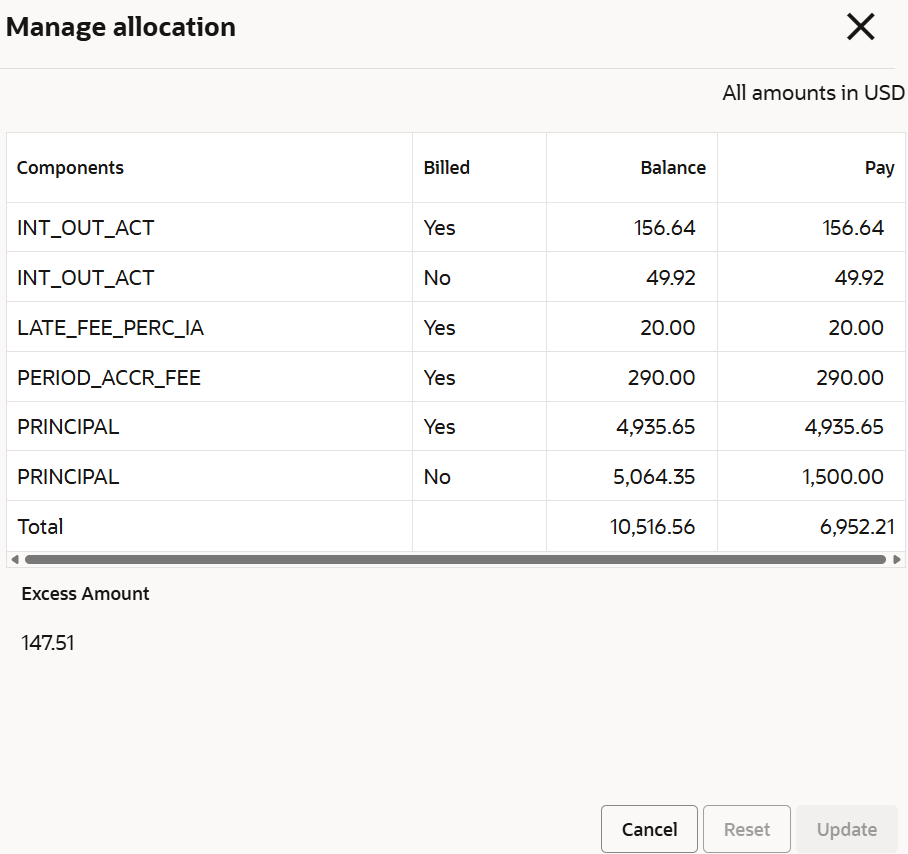Select Pay value 156.64 for INT_OUT_ACT
Screen dimensions: 908x854
pyautogui.click(x=853, y=228)
